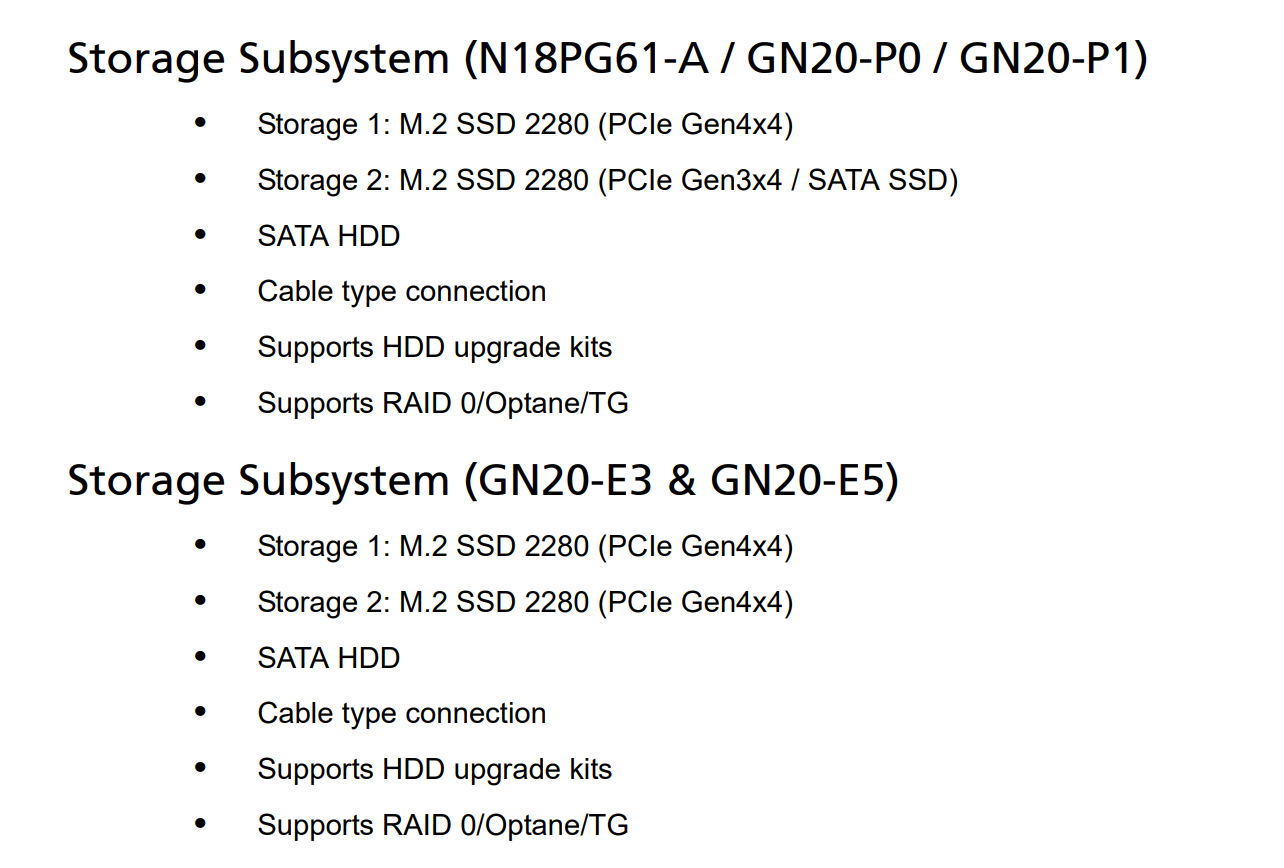This screenshot has width=1284, height=868.
Task: Click "SATA HDD" in the N18PG61-A section
Action: pyautogui.click(x=328, y=236)
